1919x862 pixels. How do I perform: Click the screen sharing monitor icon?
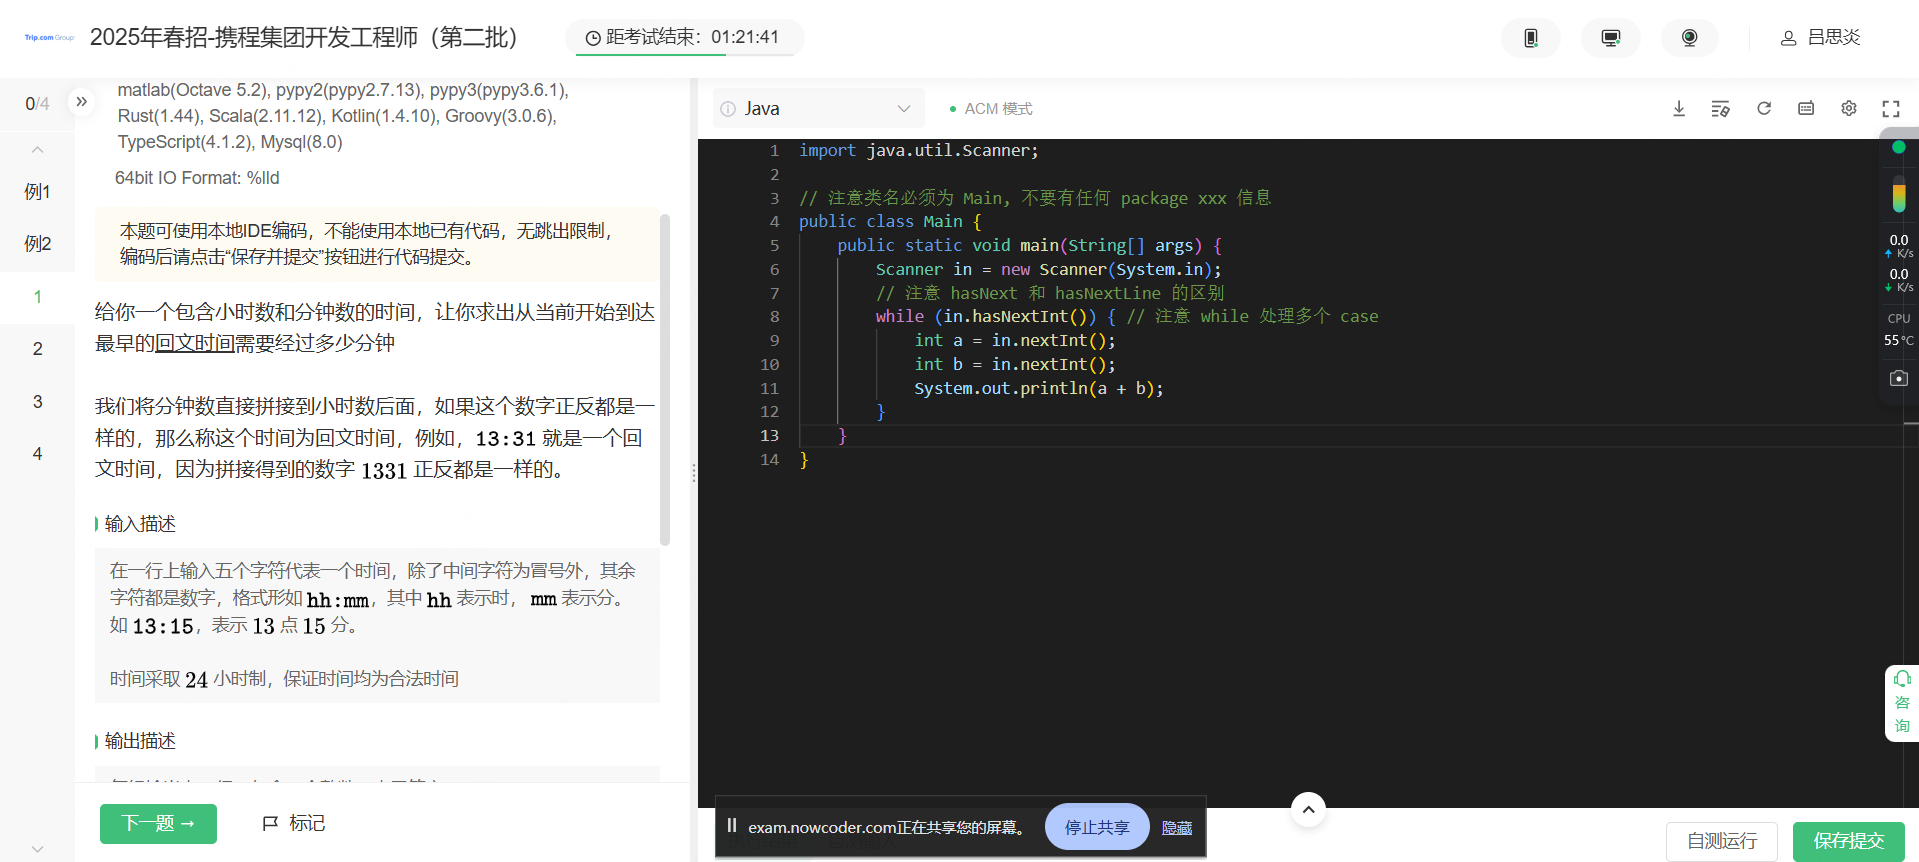(x=1610, y=38)
